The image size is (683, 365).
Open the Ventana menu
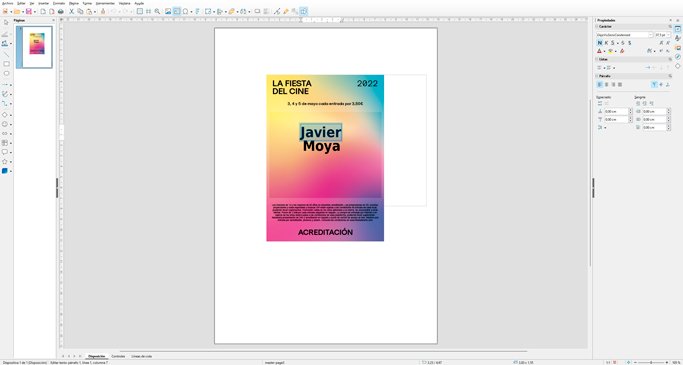point(125,3)
